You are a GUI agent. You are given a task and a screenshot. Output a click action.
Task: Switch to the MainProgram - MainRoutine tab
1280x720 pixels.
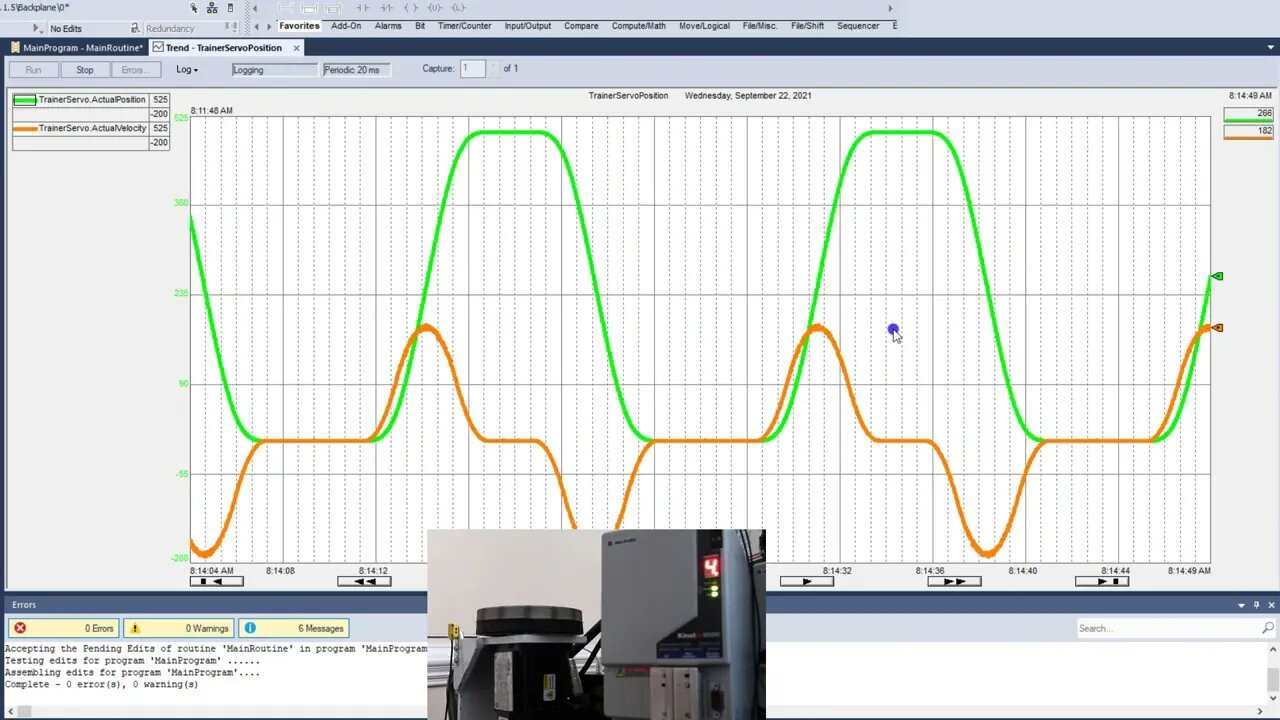75,47
